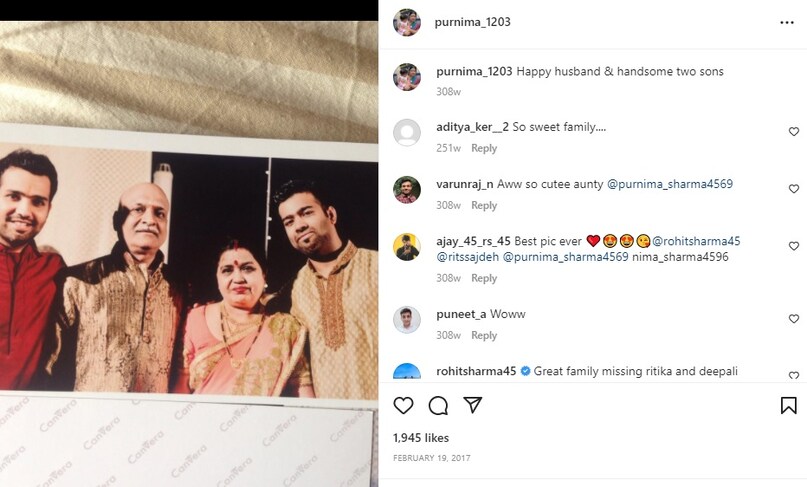807x487 pixels.
Task: Reply to puneet_a's comment
Action: 484,335
